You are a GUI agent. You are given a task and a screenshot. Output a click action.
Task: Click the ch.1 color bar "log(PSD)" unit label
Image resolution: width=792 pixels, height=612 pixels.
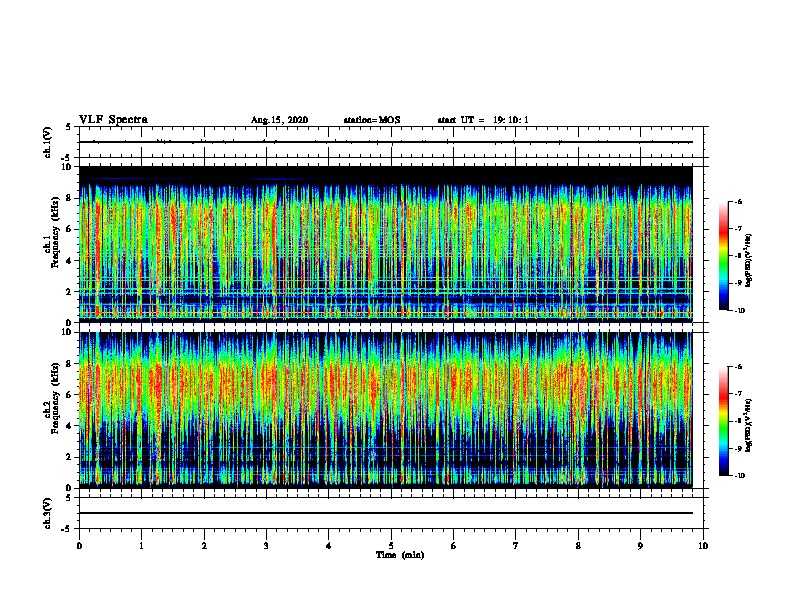click(748, 260)
